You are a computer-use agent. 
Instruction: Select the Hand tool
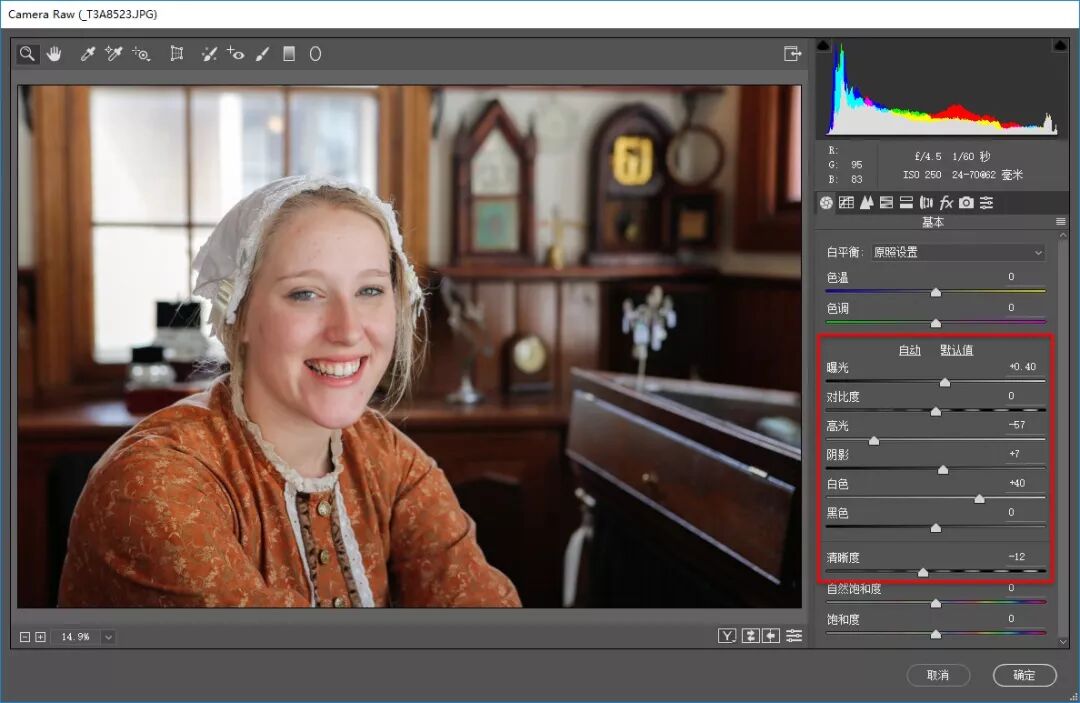click(x=54, y=54)
